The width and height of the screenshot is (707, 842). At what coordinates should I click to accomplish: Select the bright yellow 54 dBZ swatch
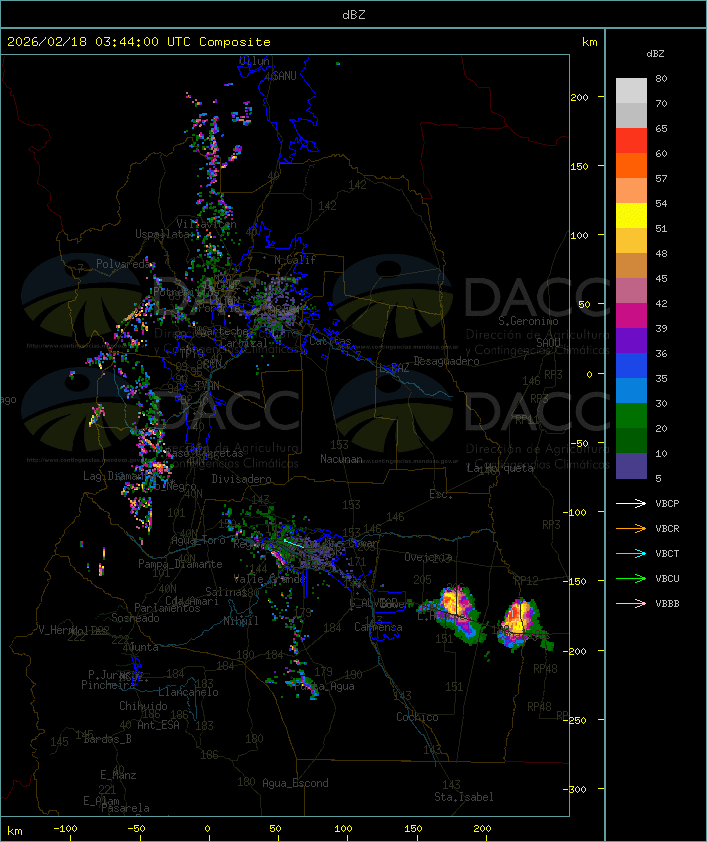pyautogui.click(x=631, y=215)
